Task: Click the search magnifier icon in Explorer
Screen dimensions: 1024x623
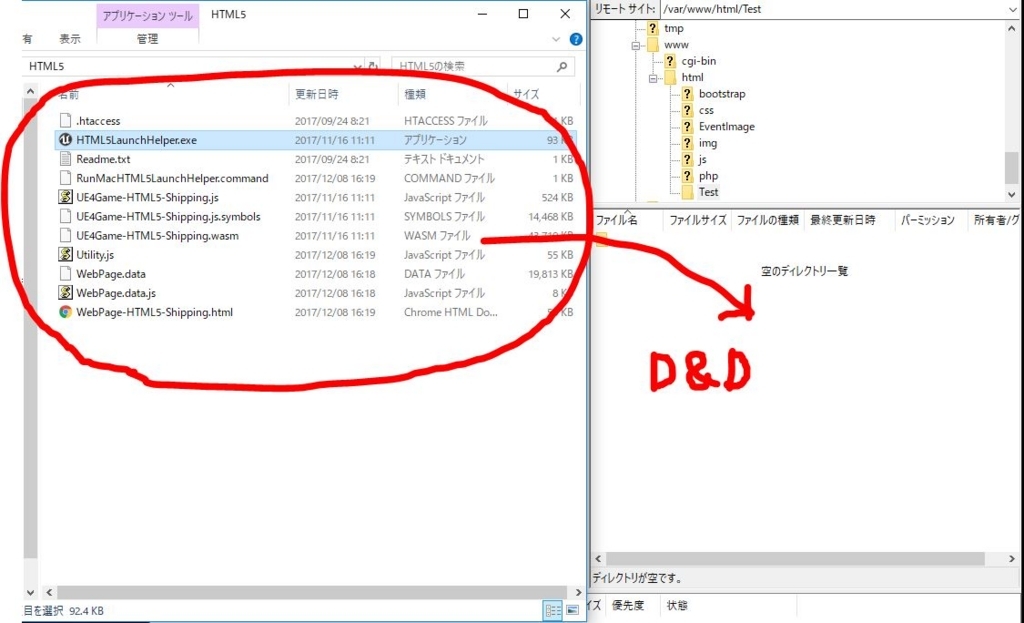Action: click(x=562, y=67)
